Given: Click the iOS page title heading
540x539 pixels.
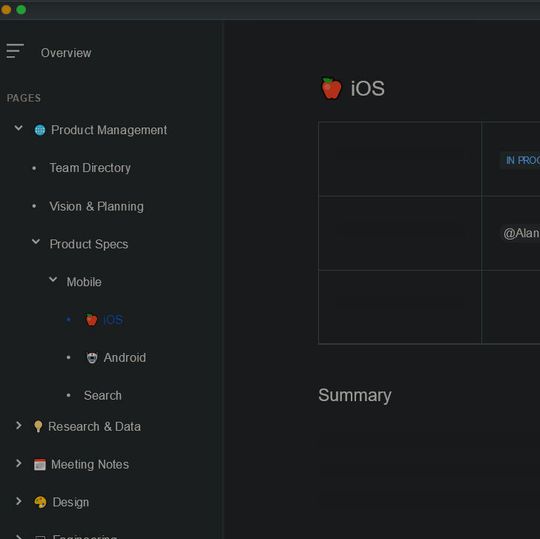Looking at the screenshot, I should 367,89.
